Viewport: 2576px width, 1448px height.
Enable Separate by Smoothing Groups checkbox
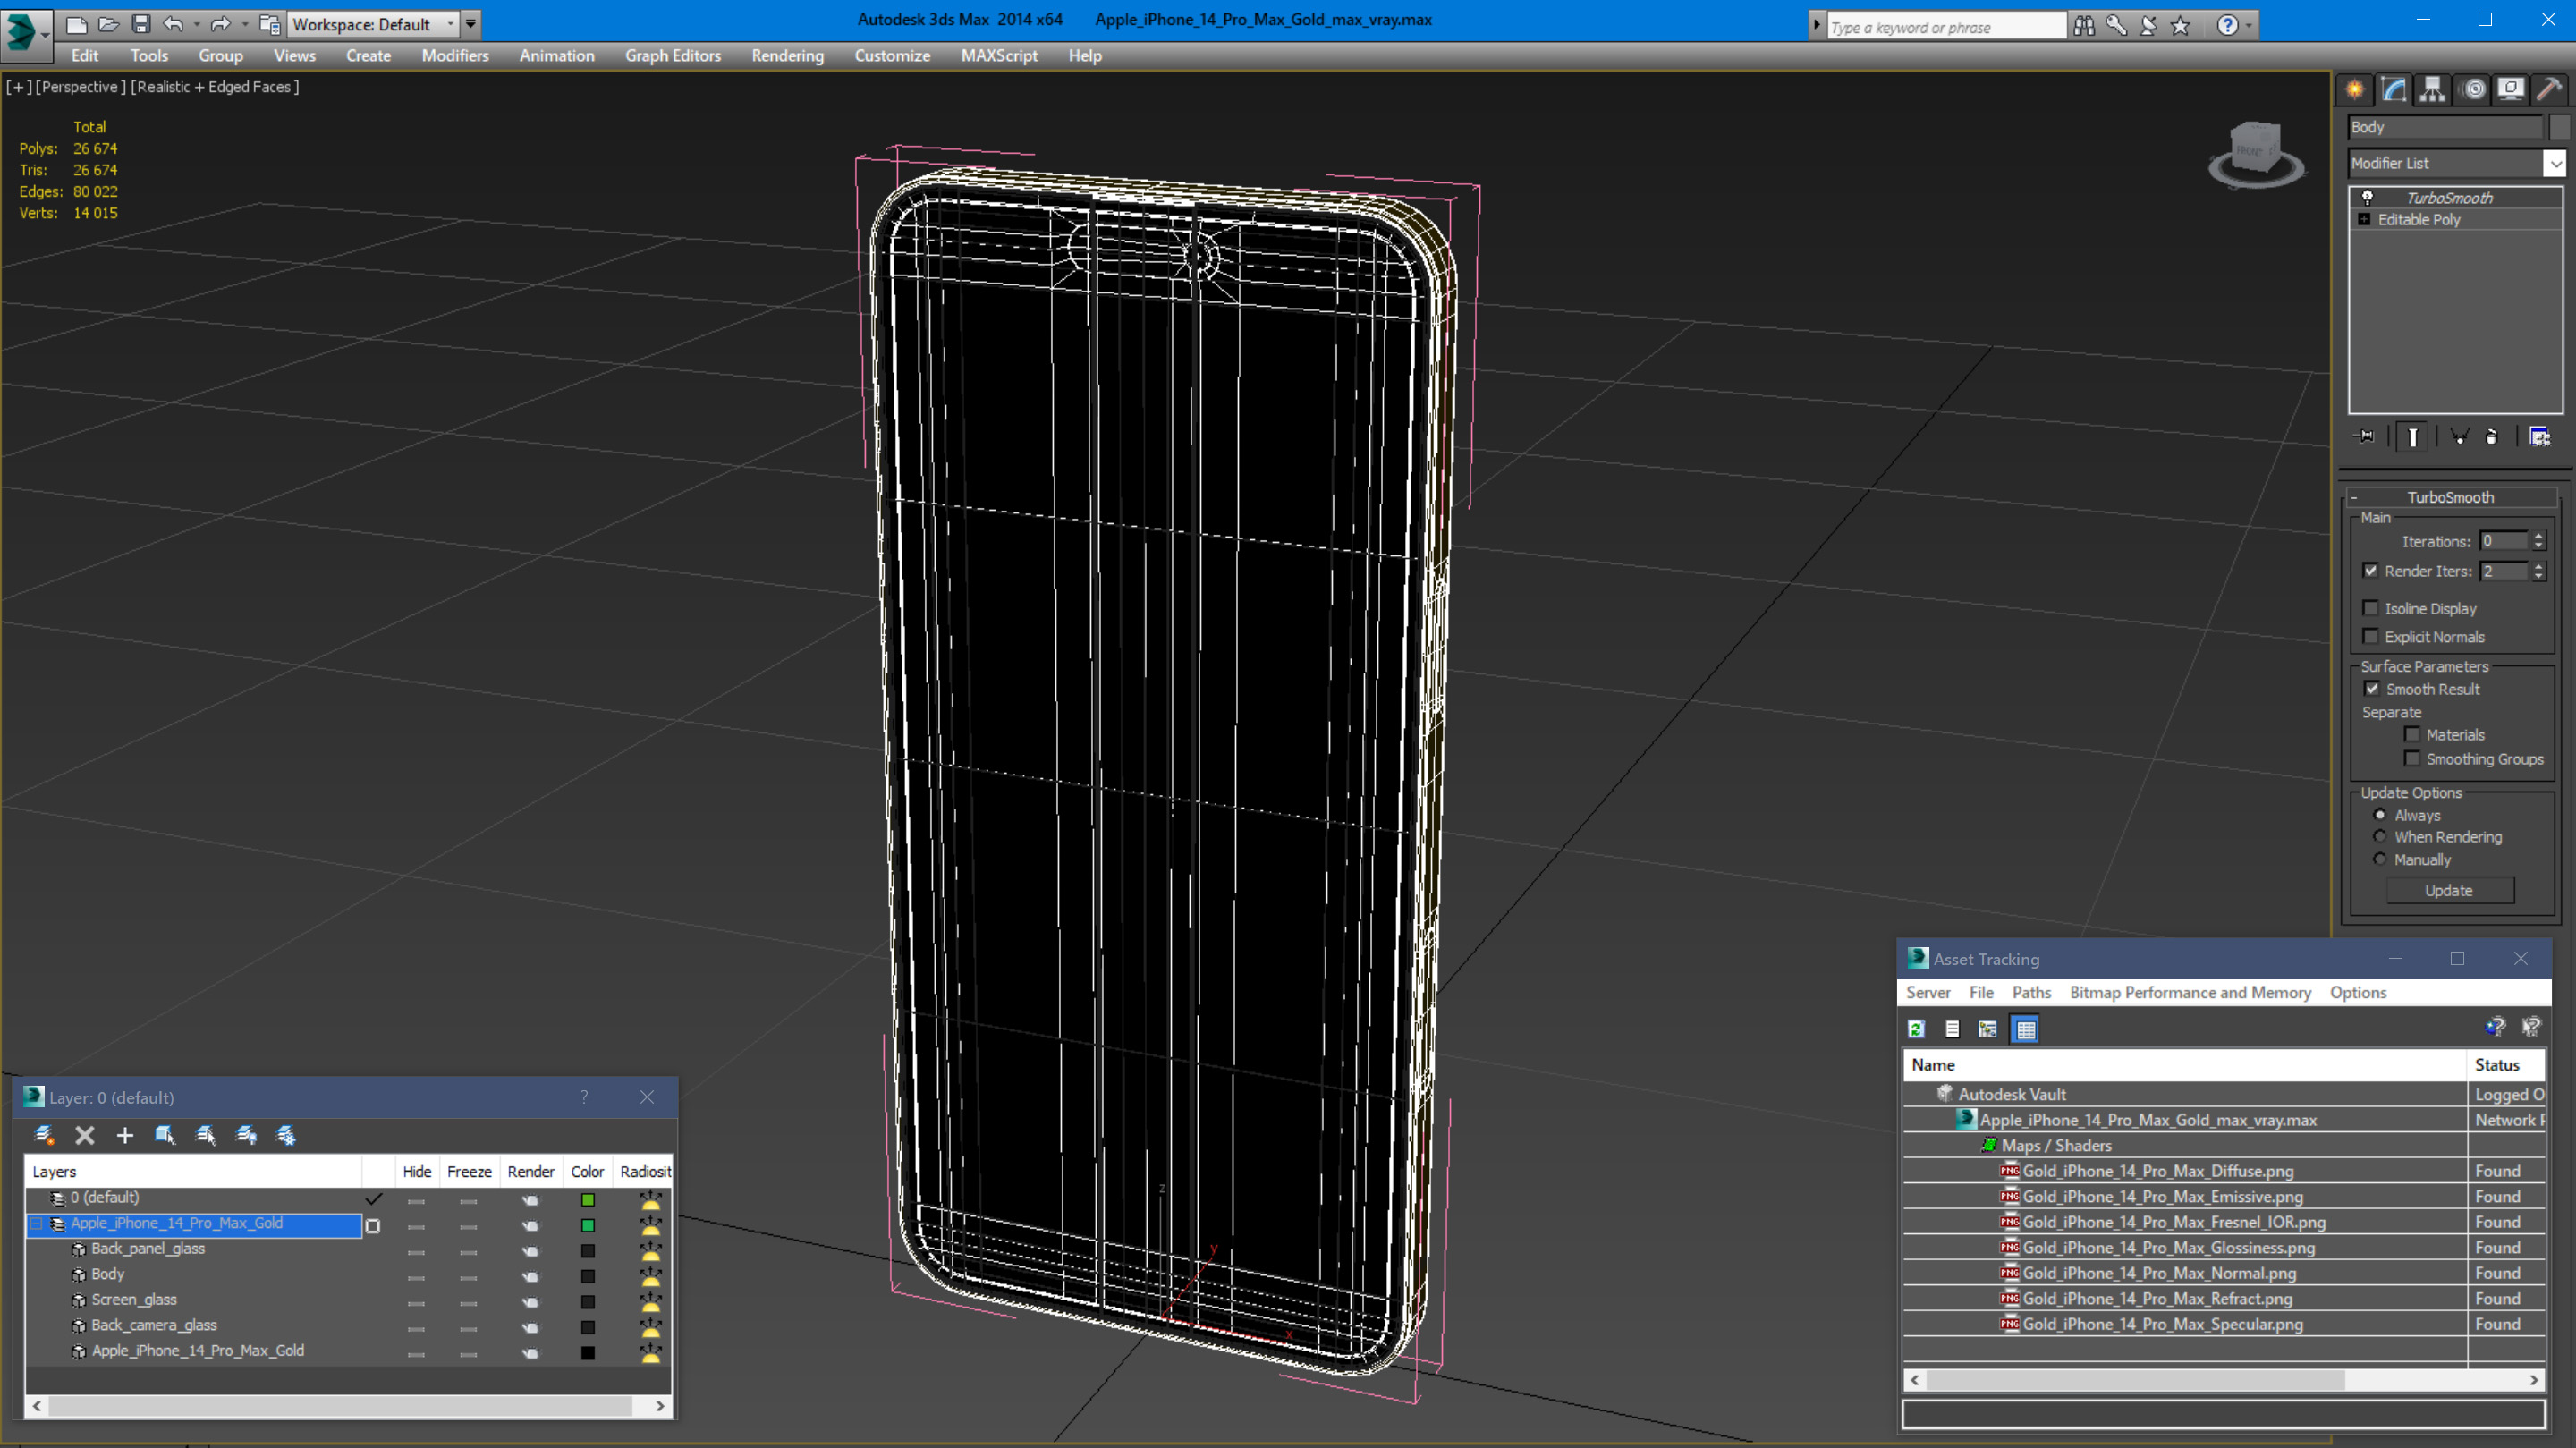tap(2412, 759)
